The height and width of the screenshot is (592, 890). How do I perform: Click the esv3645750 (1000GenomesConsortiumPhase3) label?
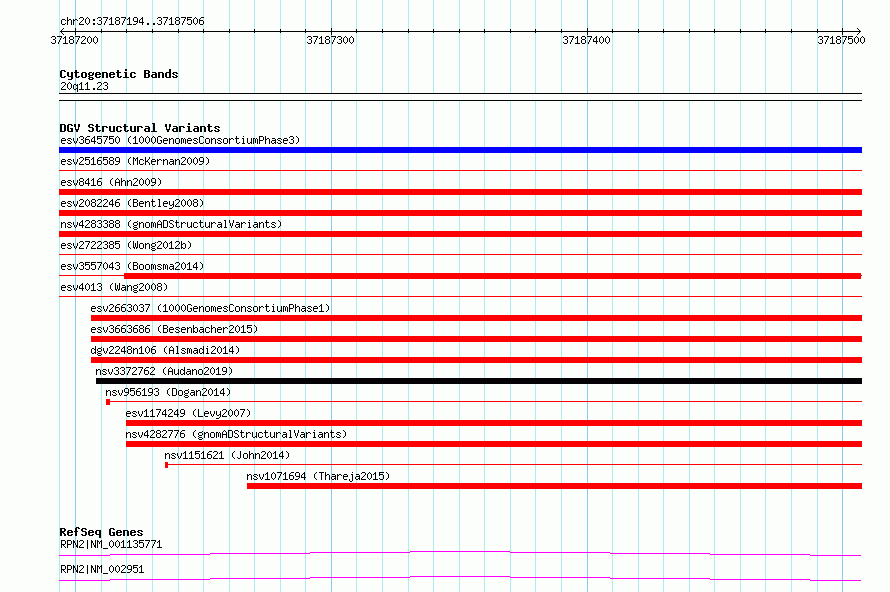[180, 140]
